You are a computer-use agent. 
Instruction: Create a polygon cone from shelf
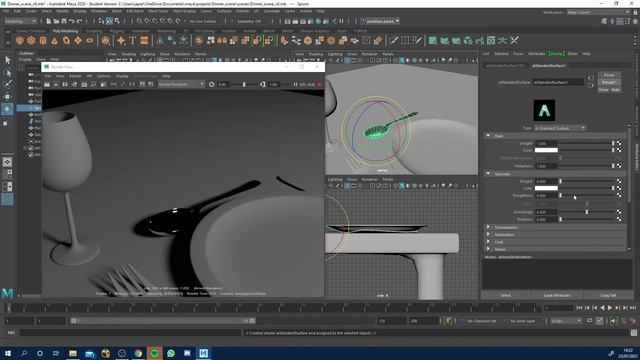[54, 40]
